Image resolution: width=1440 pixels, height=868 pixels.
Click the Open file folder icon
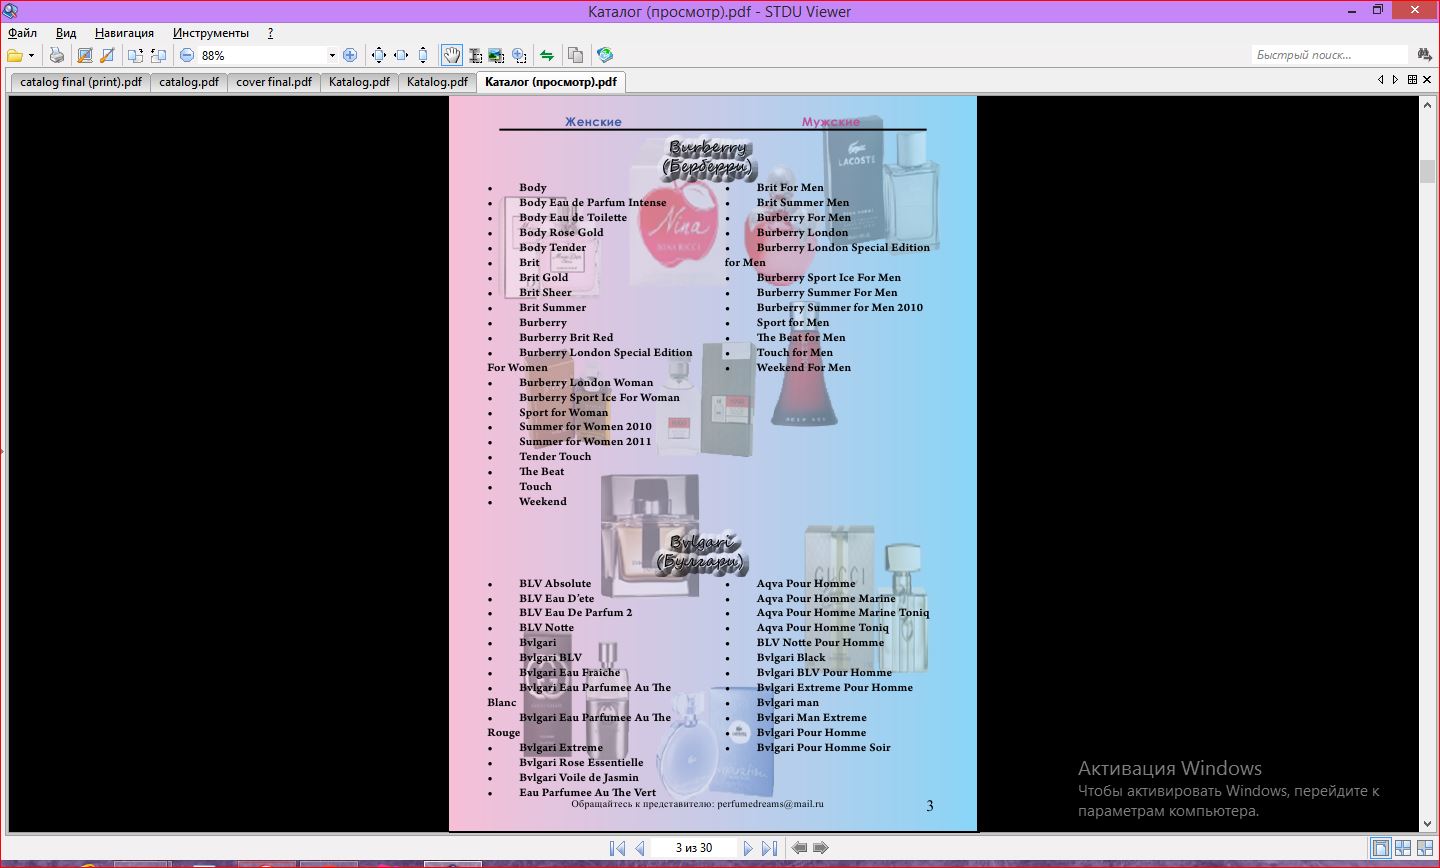click(x=15, y=55)
